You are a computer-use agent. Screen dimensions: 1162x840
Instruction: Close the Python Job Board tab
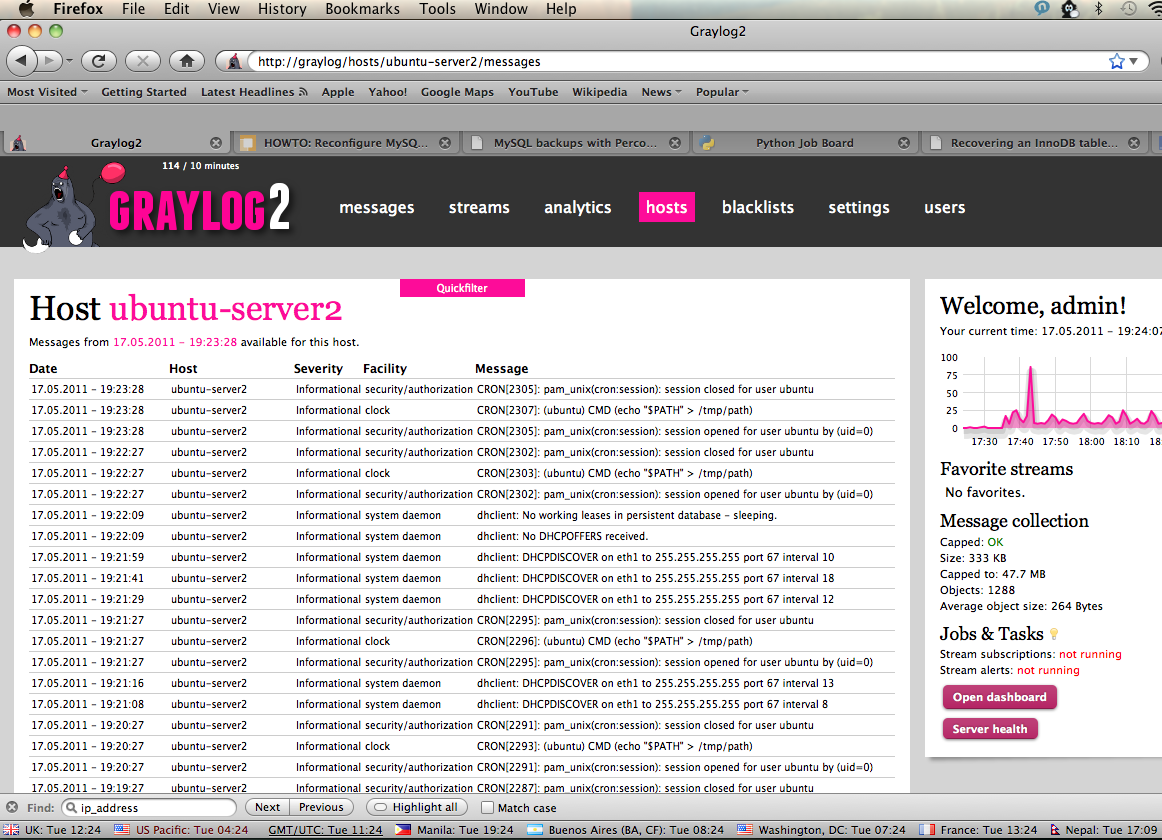[904, 143]
